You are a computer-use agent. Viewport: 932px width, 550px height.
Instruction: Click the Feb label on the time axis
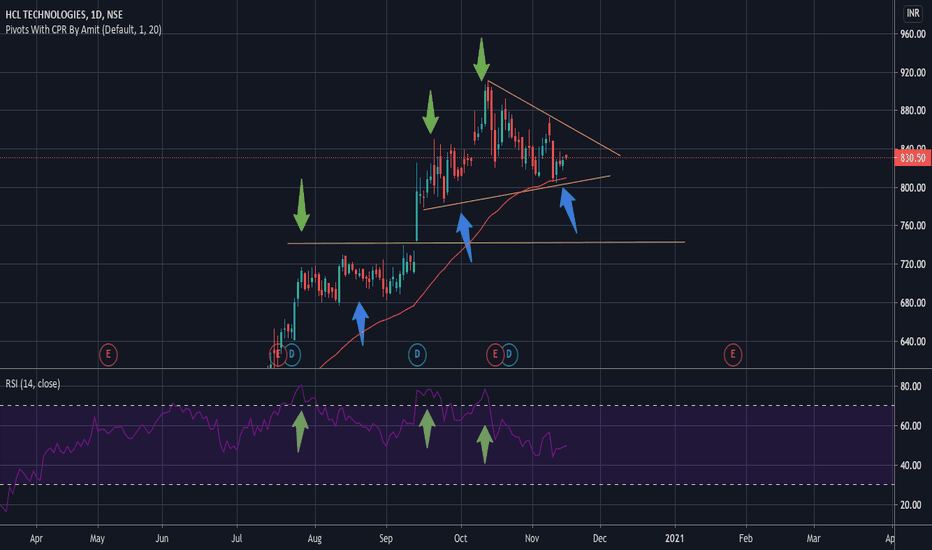[x=745, y=539]
